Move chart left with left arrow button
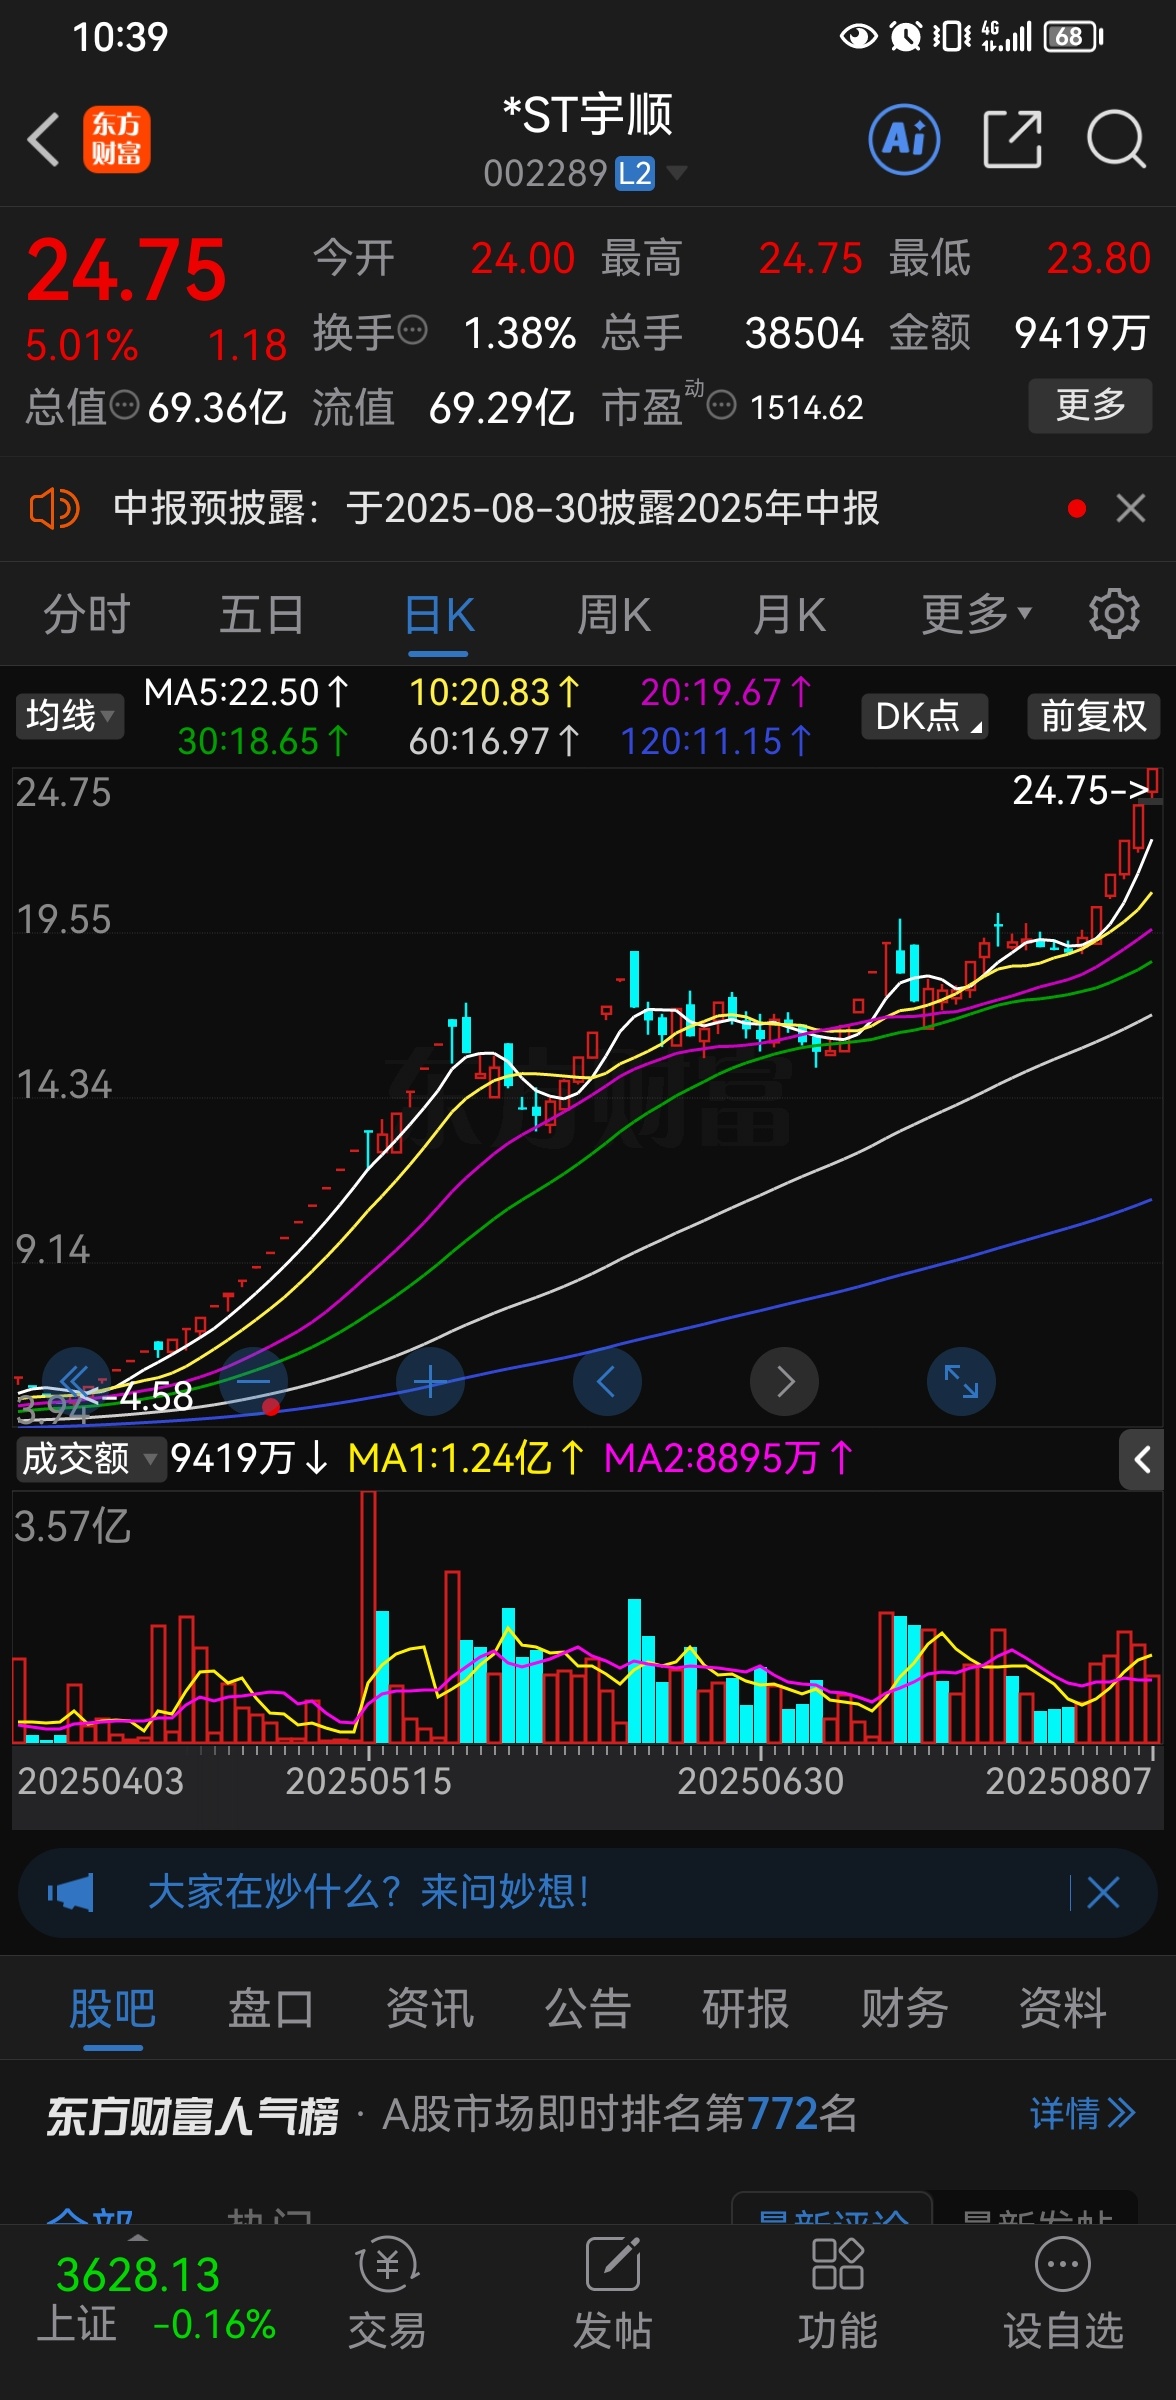This screenshot has height=2400, width=1176. [x=607, y=1381]
